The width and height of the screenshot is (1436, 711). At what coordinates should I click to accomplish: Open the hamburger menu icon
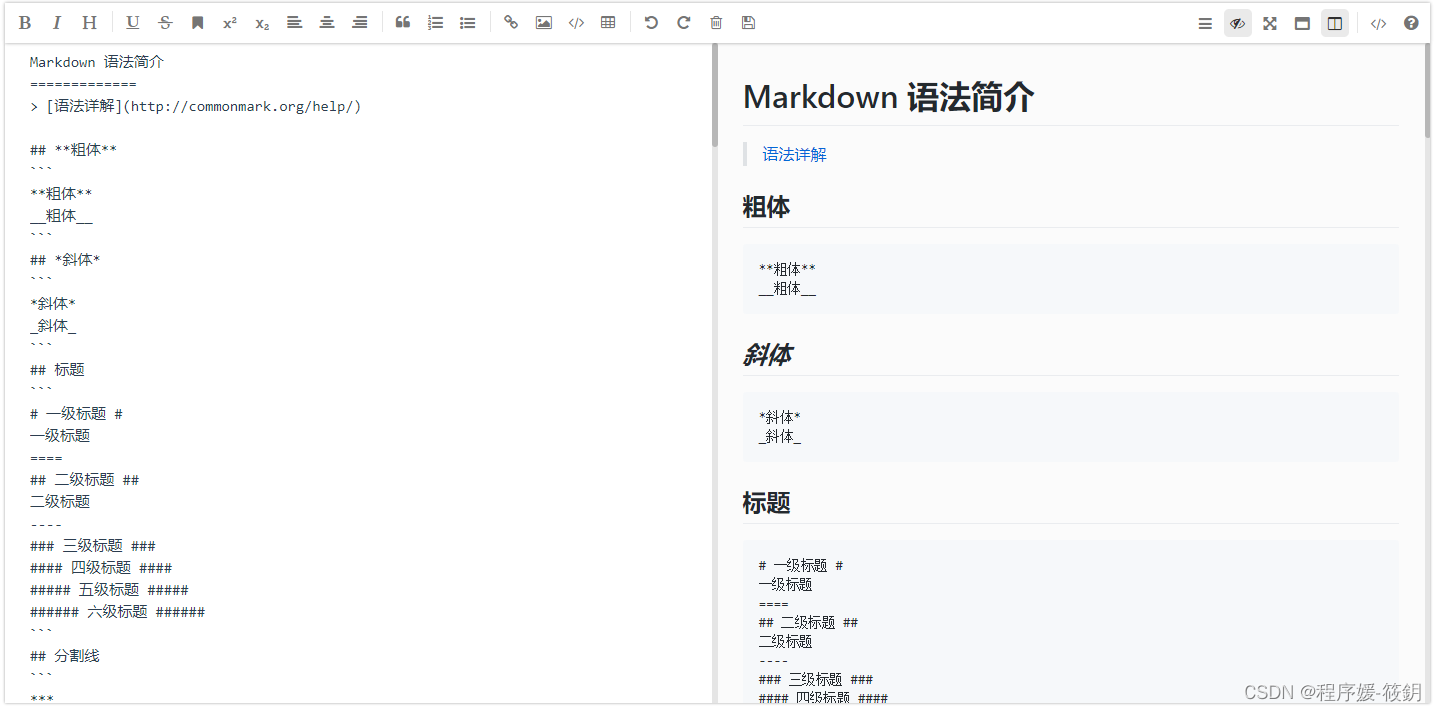(x=1205, y=23)
